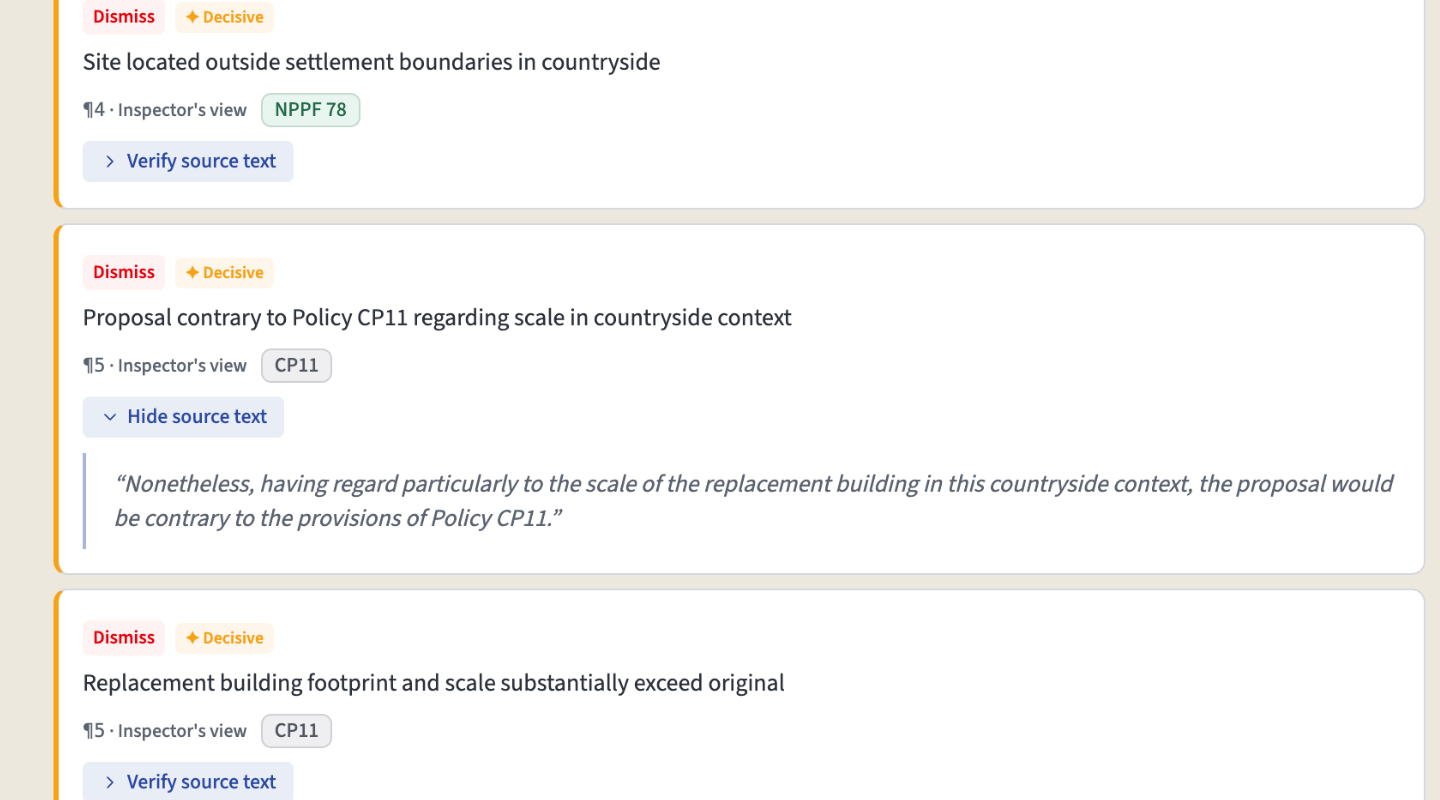
Task: Click title 'Site located outside settlement boundaries'
Action: coord(371,62)
